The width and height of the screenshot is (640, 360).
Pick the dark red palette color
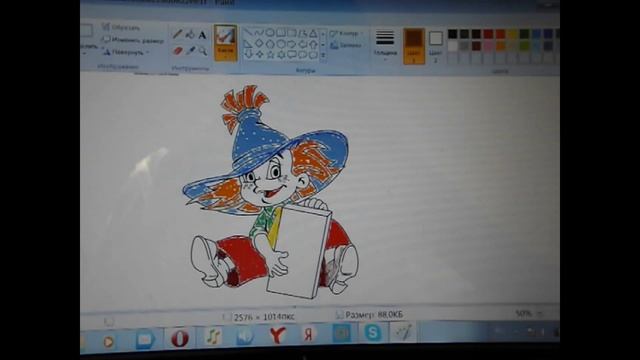click(x=476, y=34)
